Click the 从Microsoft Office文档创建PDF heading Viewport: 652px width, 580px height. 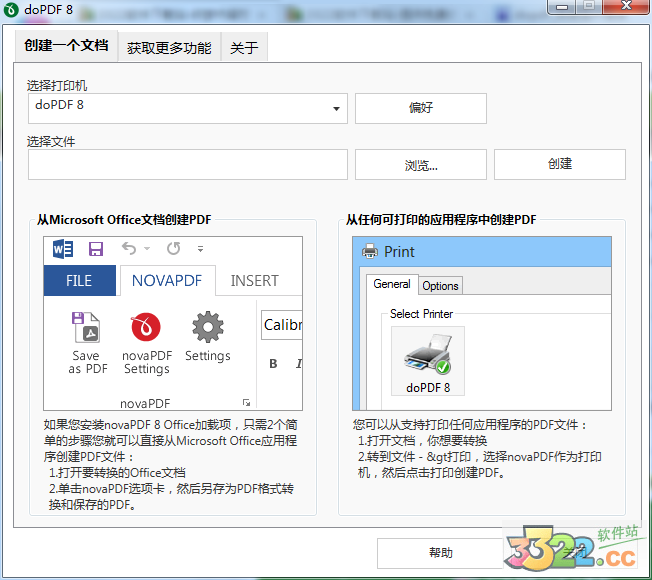pyautogui.click(x=124, y=220)
